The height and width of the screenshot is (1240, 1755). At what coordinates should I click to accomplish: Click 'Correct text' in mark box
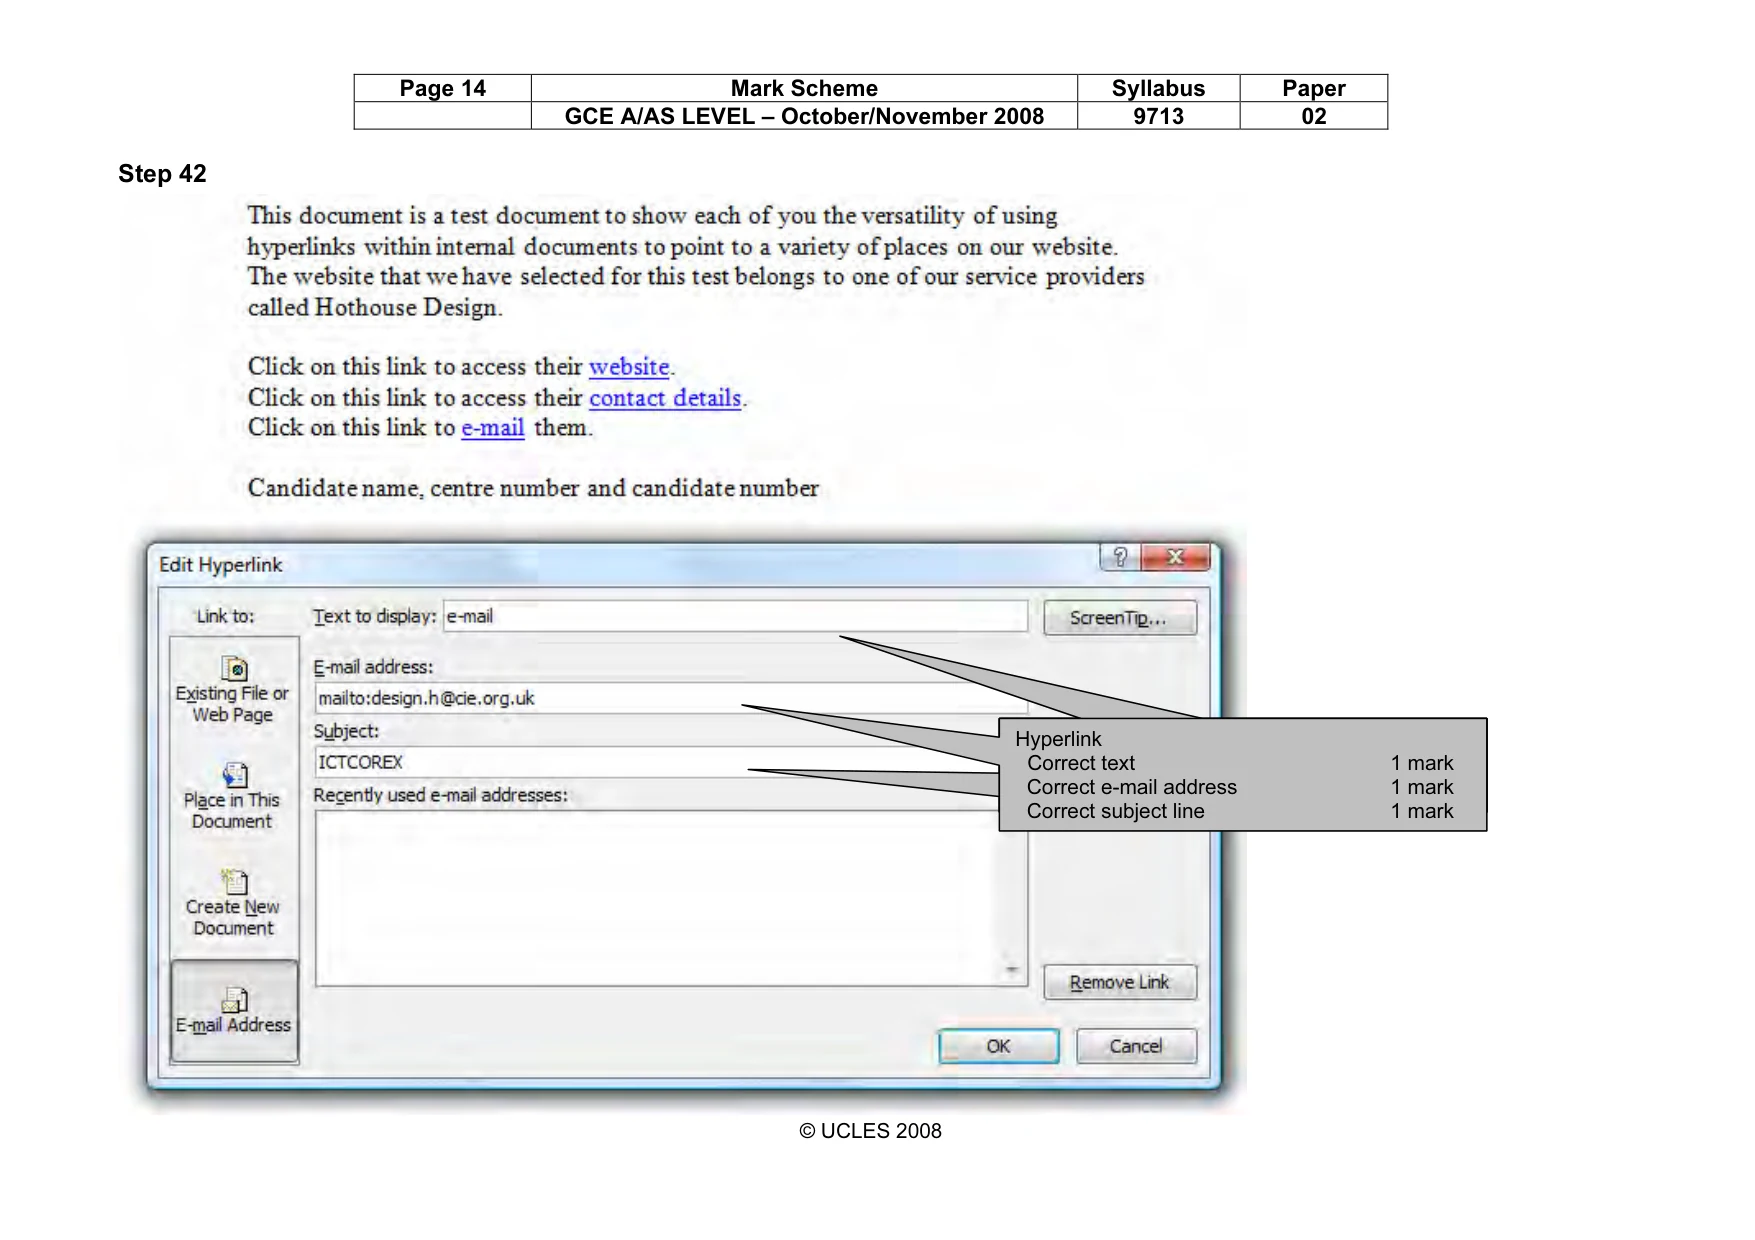(x=1081, y=763)
